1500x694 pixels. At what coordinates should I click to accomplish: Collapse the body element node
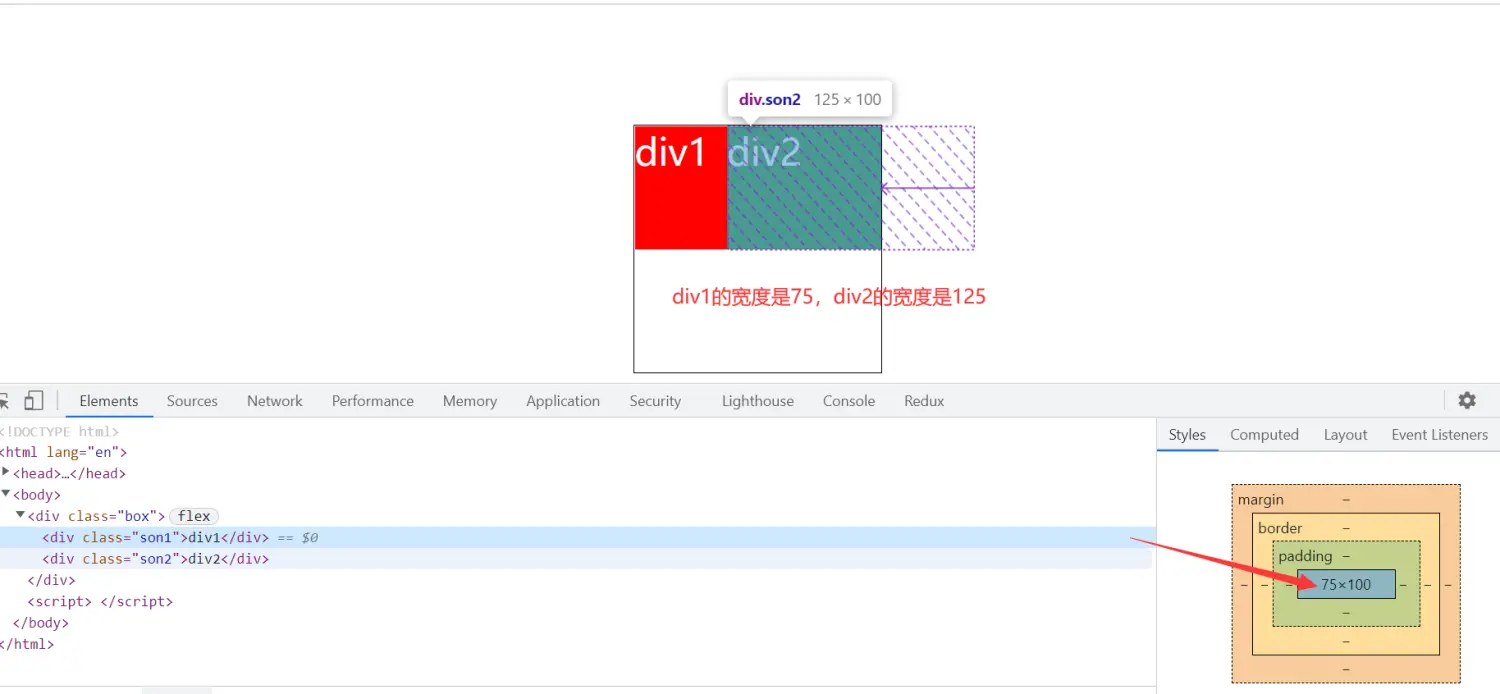point(6,494)
